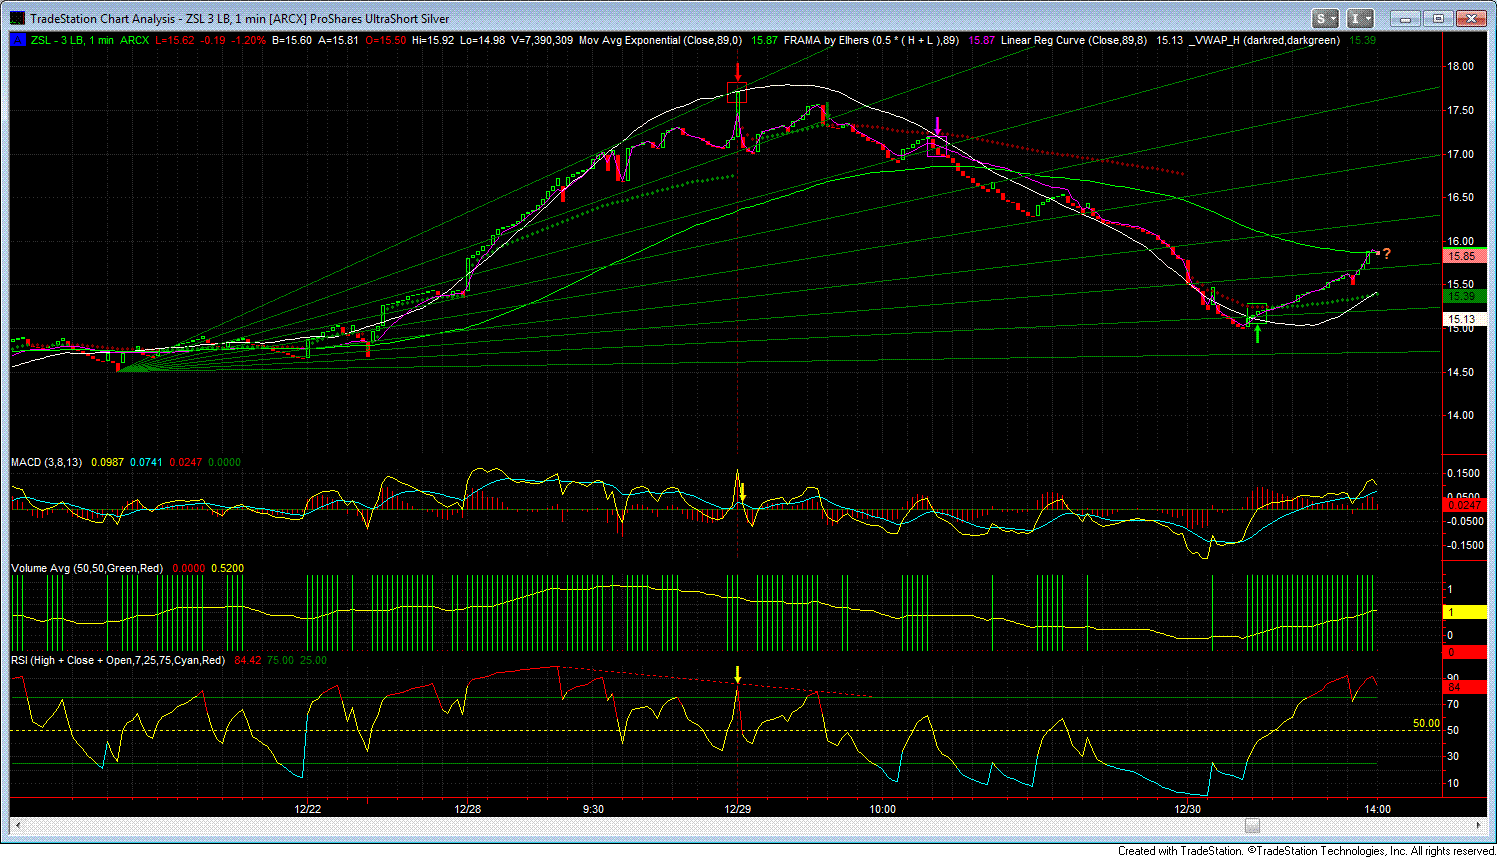The height and width of the screenshot is (857, 1497).
Task: Click the horizontal scrollbar thumb
Action: (1252, 825)
